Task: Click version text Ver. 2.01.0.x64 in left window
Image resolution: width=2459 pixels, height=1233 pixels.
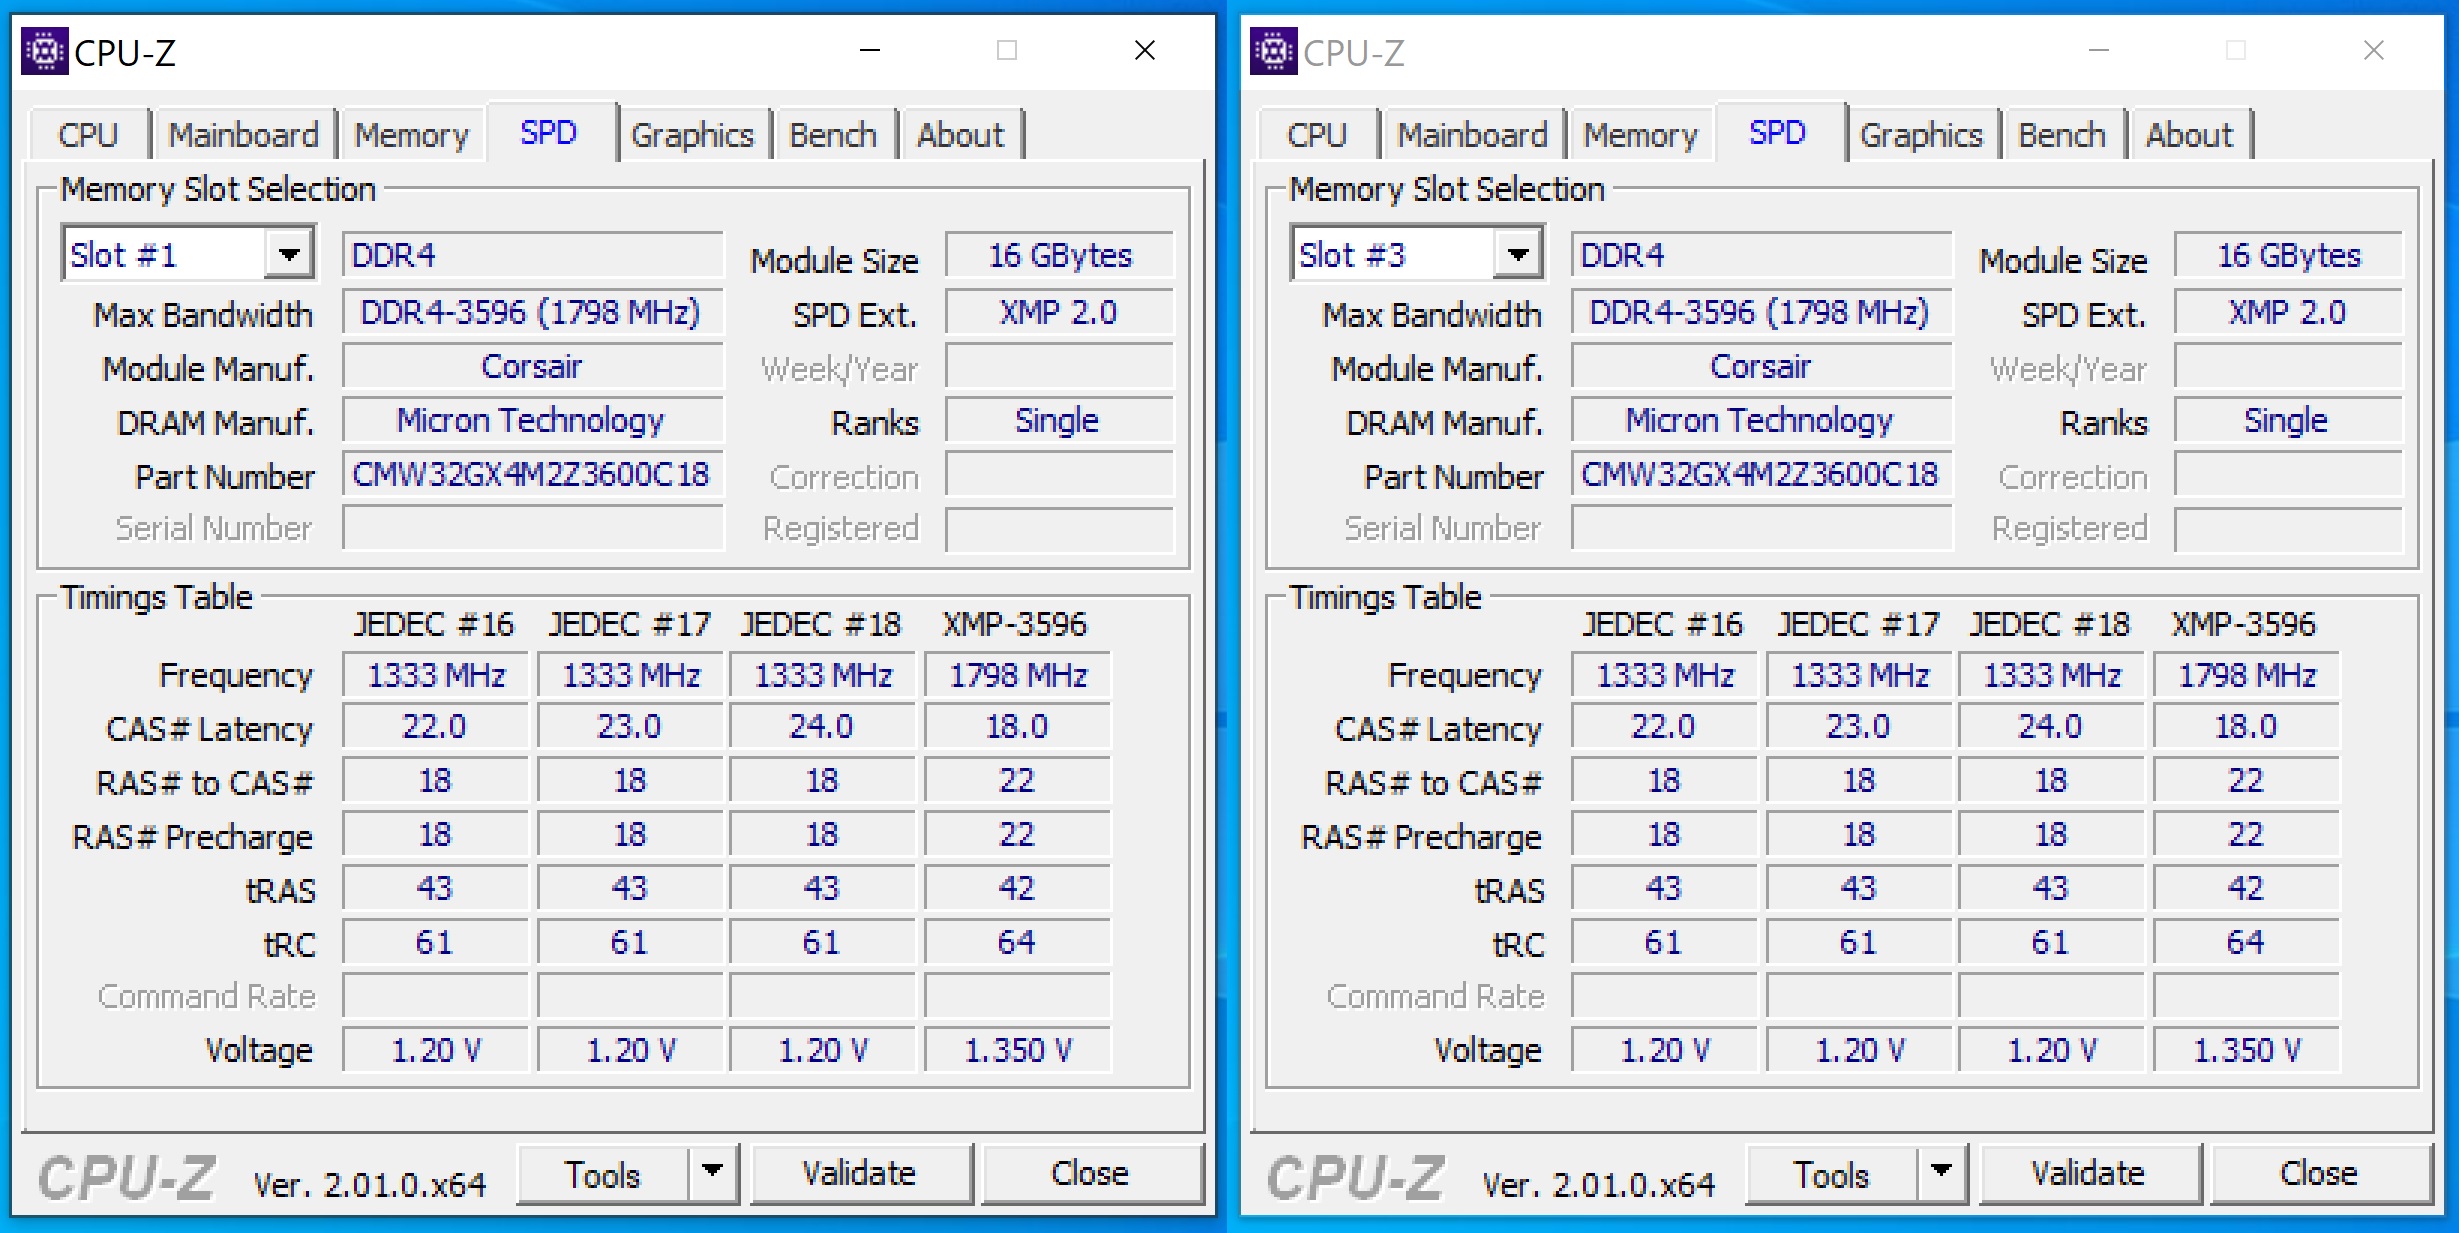Action: (369, 1185)
